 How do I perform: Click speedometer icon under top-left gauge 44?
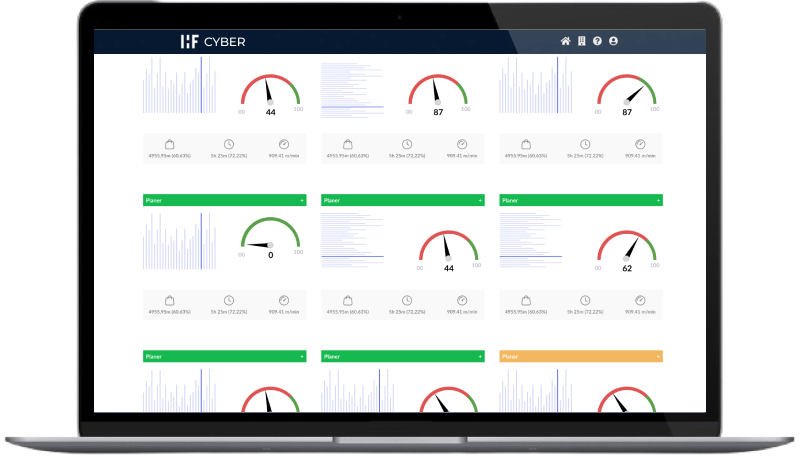click(284, 144)
